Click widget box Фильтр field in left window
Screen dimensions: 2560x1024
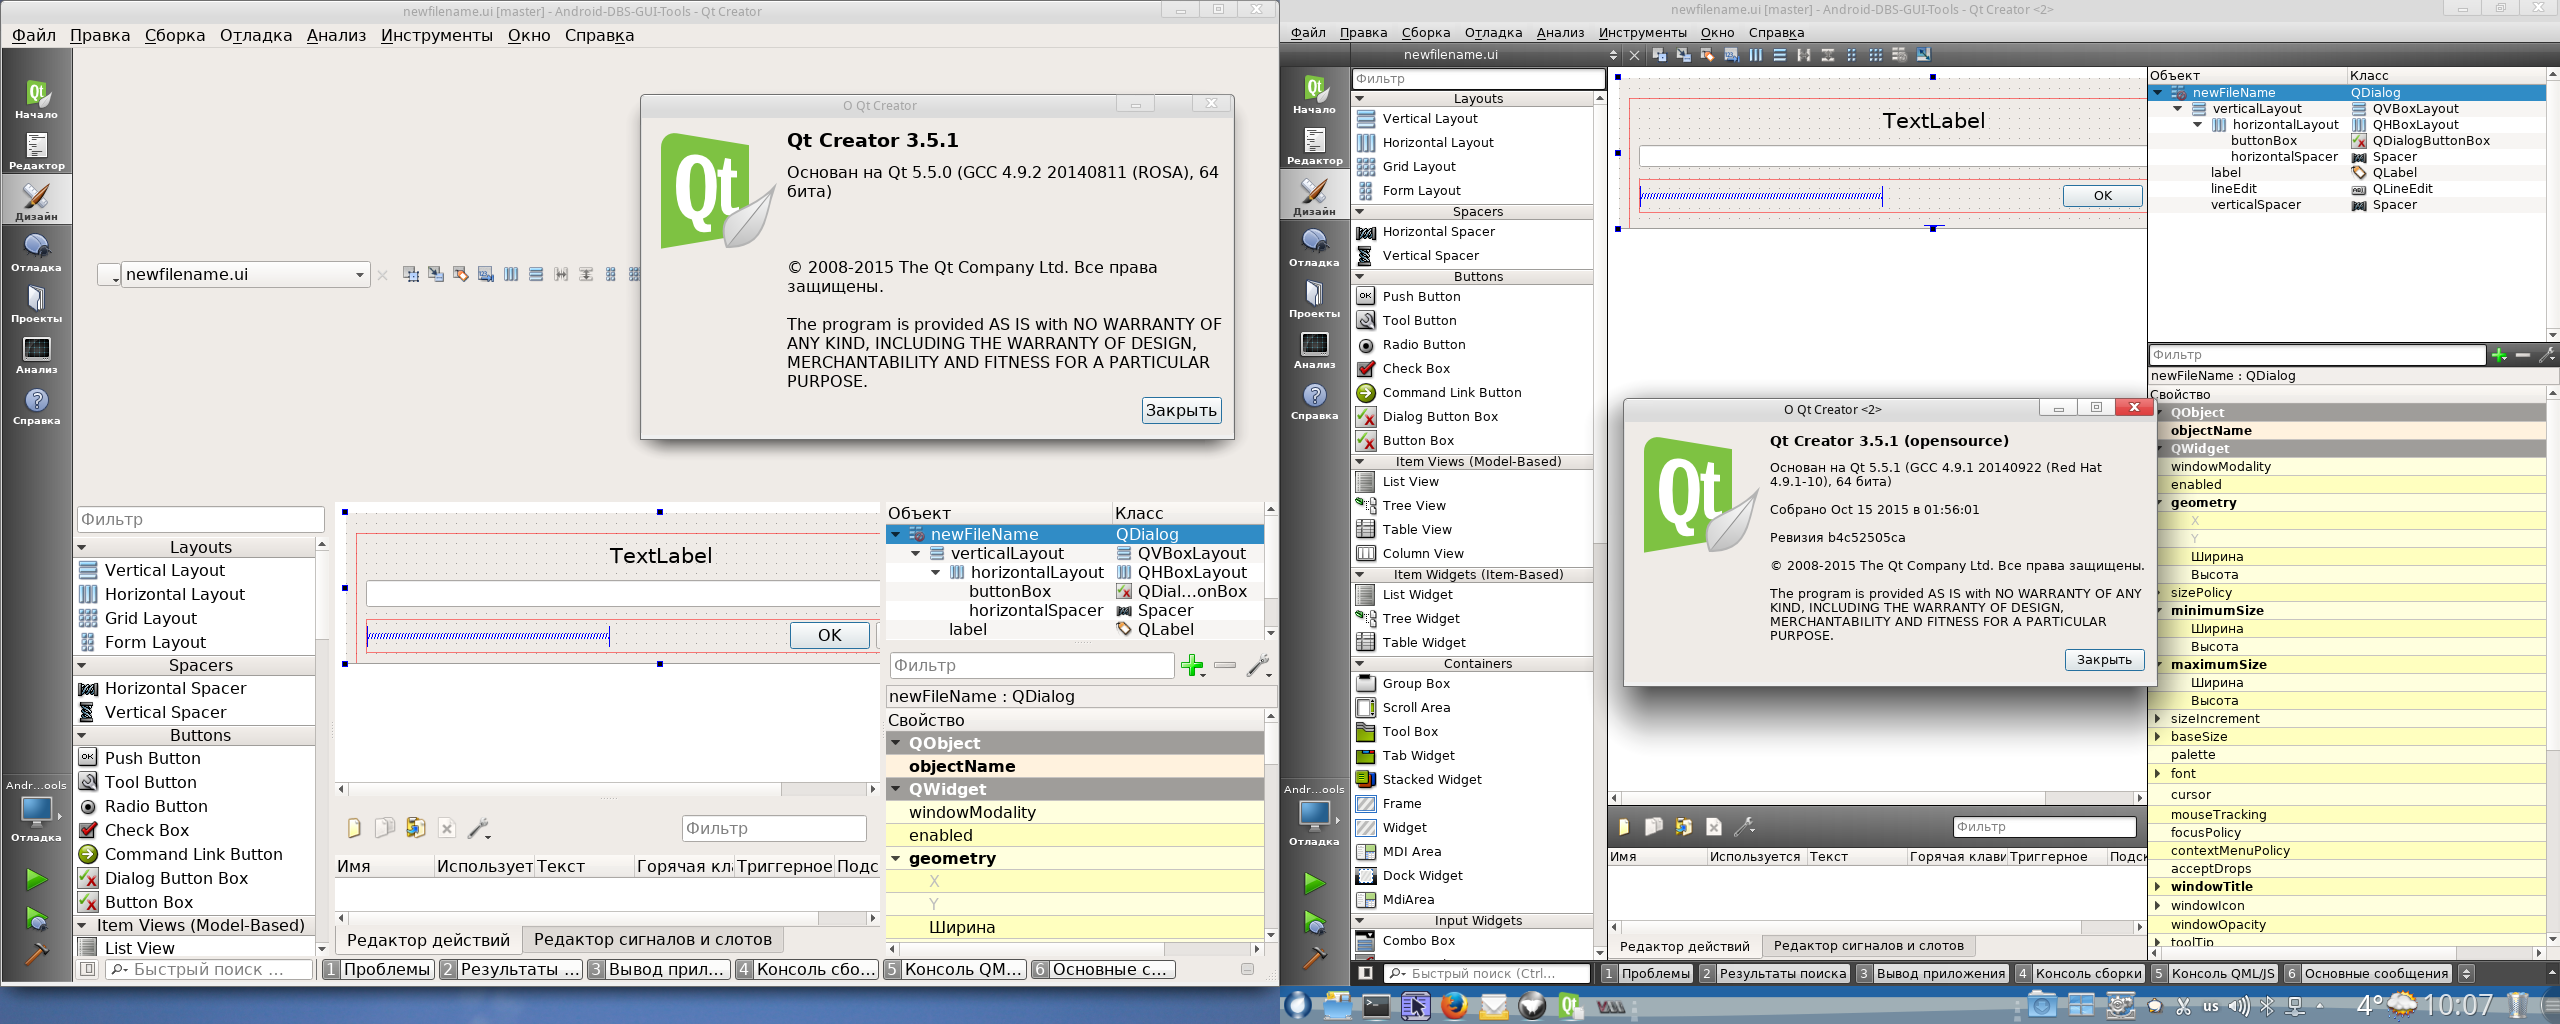[200, 519]
